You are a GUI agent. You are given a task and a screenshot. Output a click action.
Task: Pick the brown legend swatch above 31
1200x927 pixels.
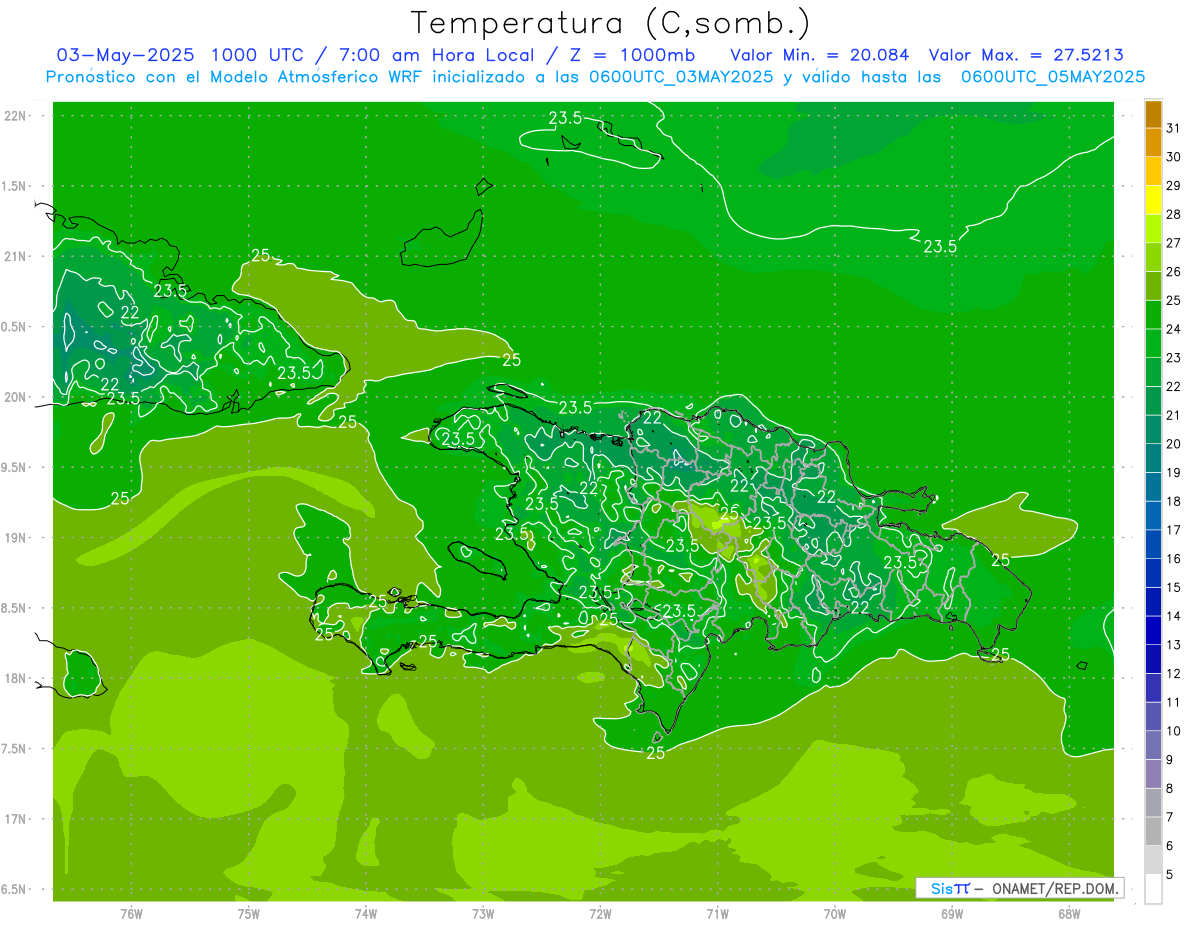[x=1153, y=114]
